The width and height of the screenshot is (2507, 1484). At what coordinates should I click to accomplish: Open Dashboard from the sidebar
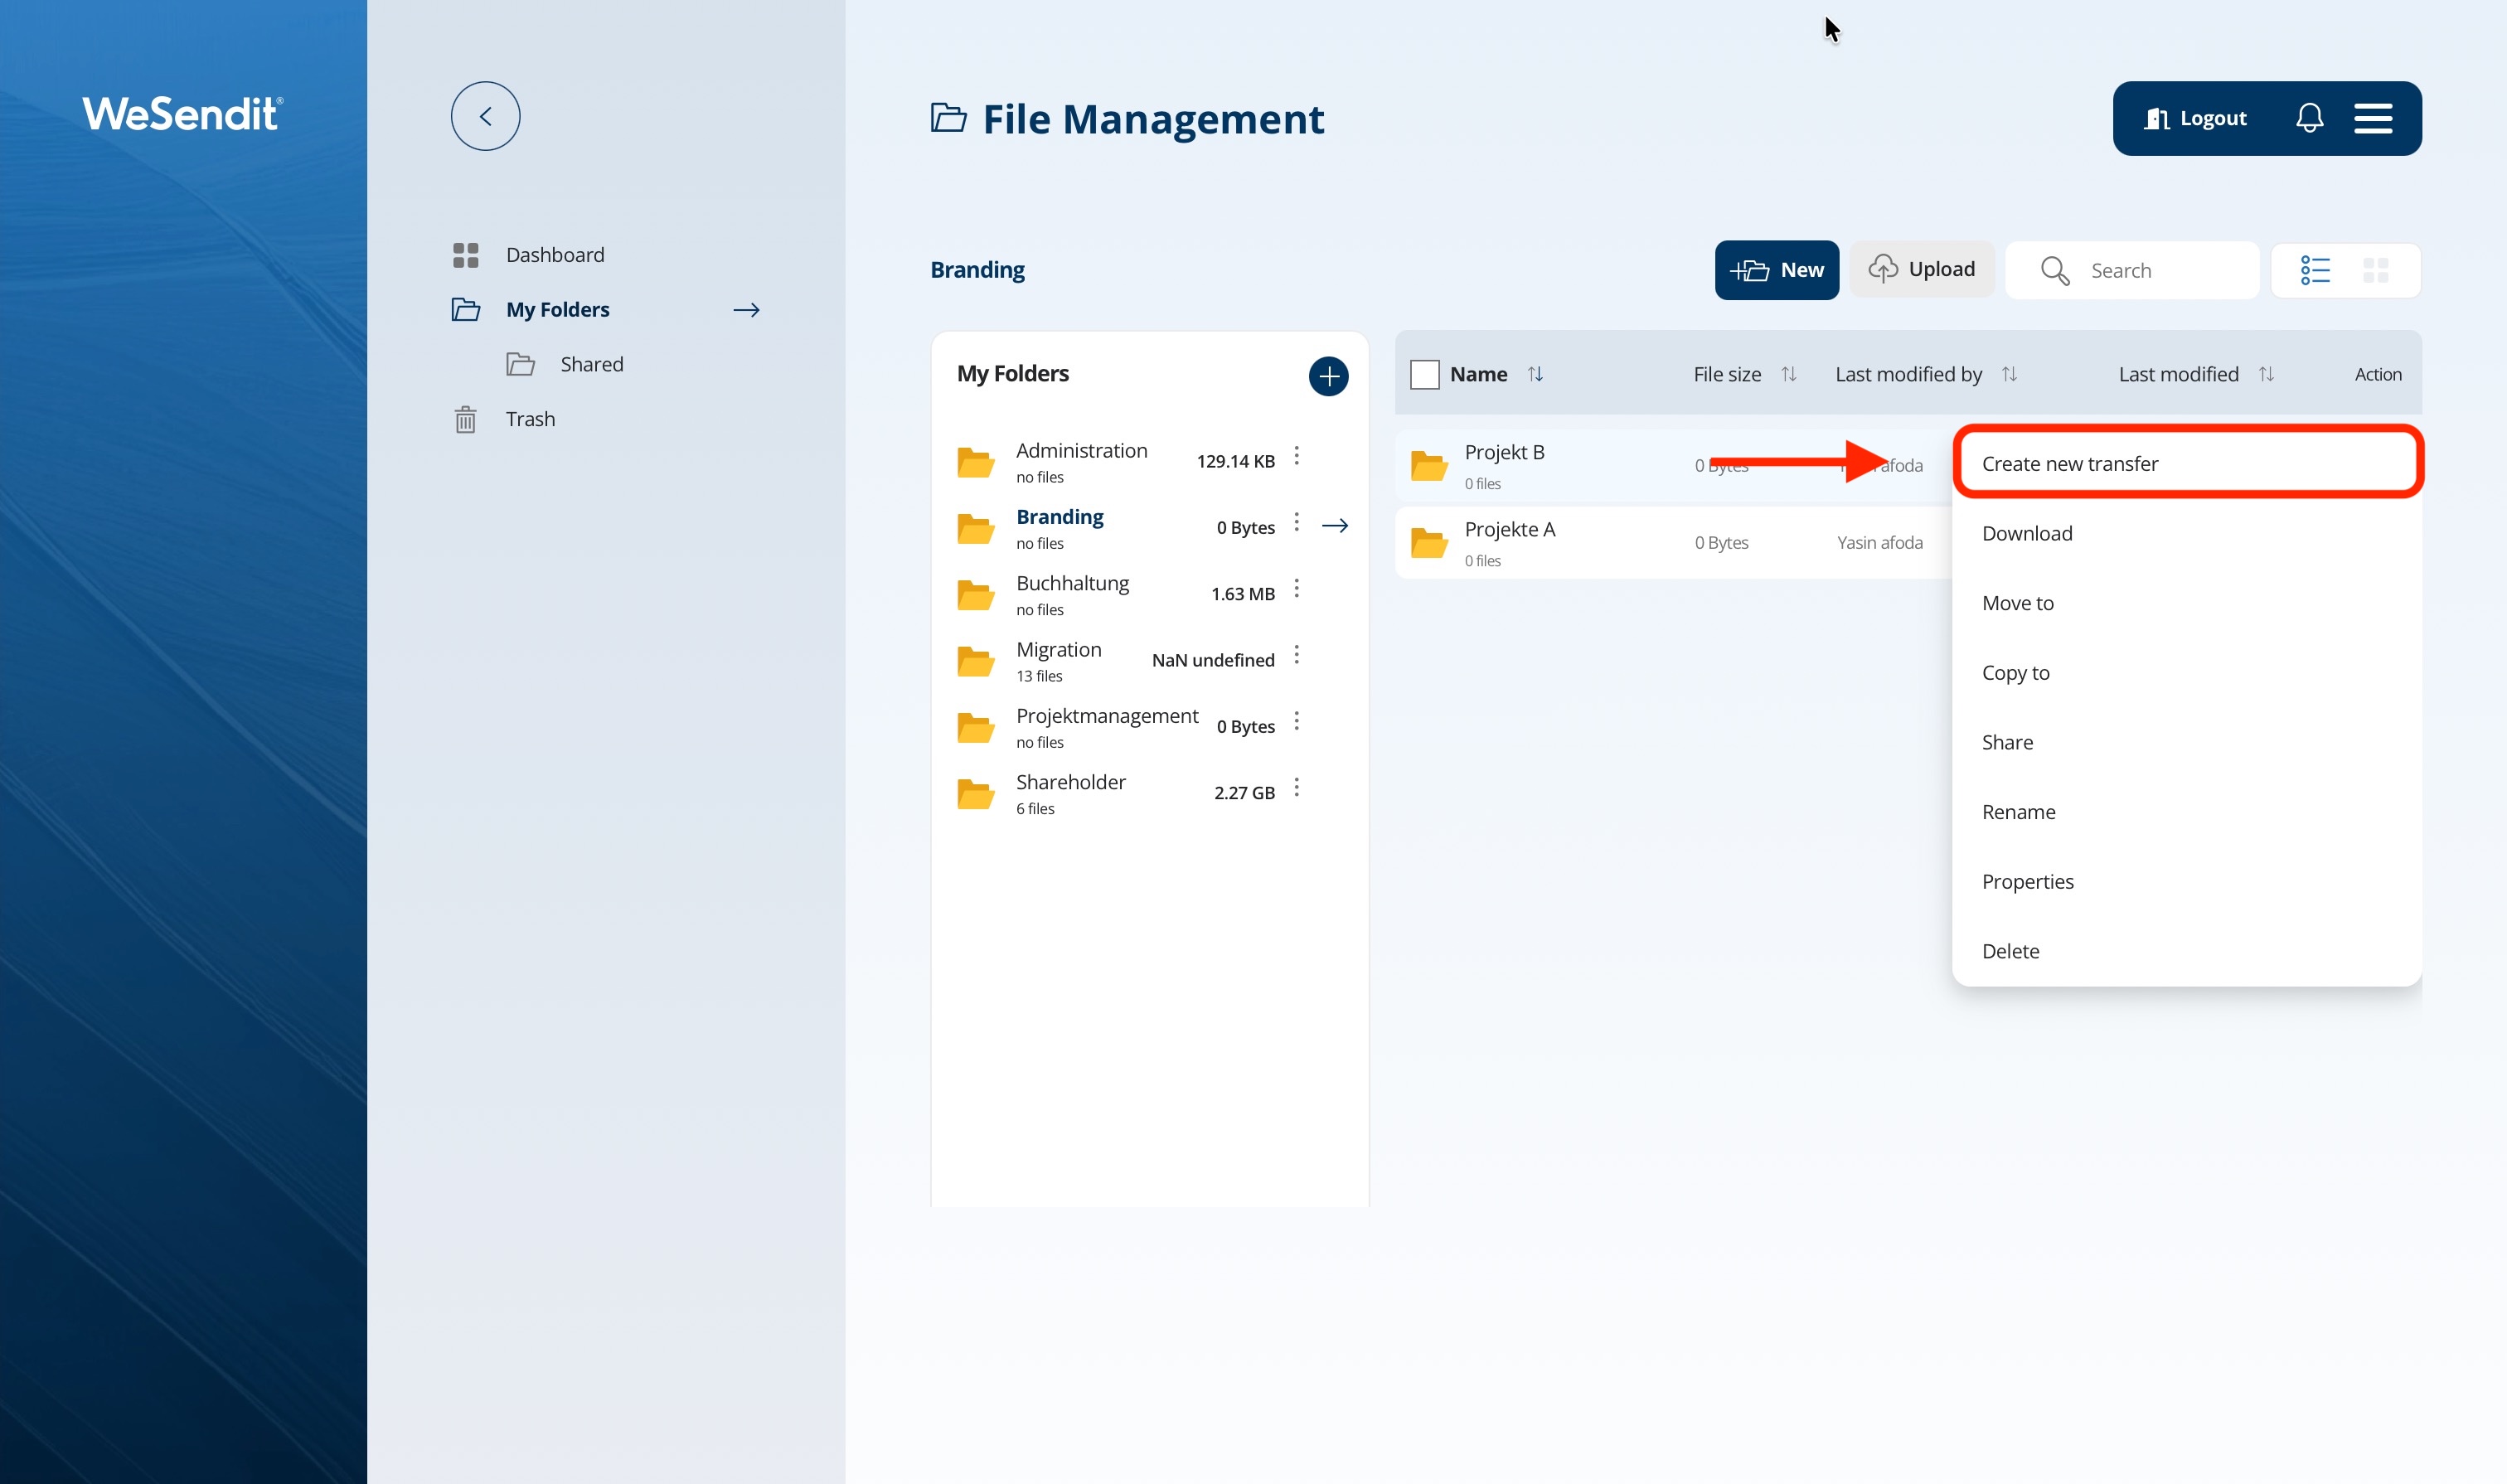[x=554, y=255]
